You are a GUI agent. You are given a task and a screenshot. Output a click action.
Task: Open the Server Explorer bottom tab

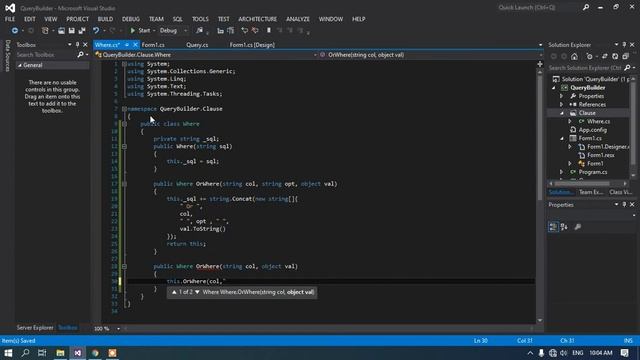coord(35,328)
